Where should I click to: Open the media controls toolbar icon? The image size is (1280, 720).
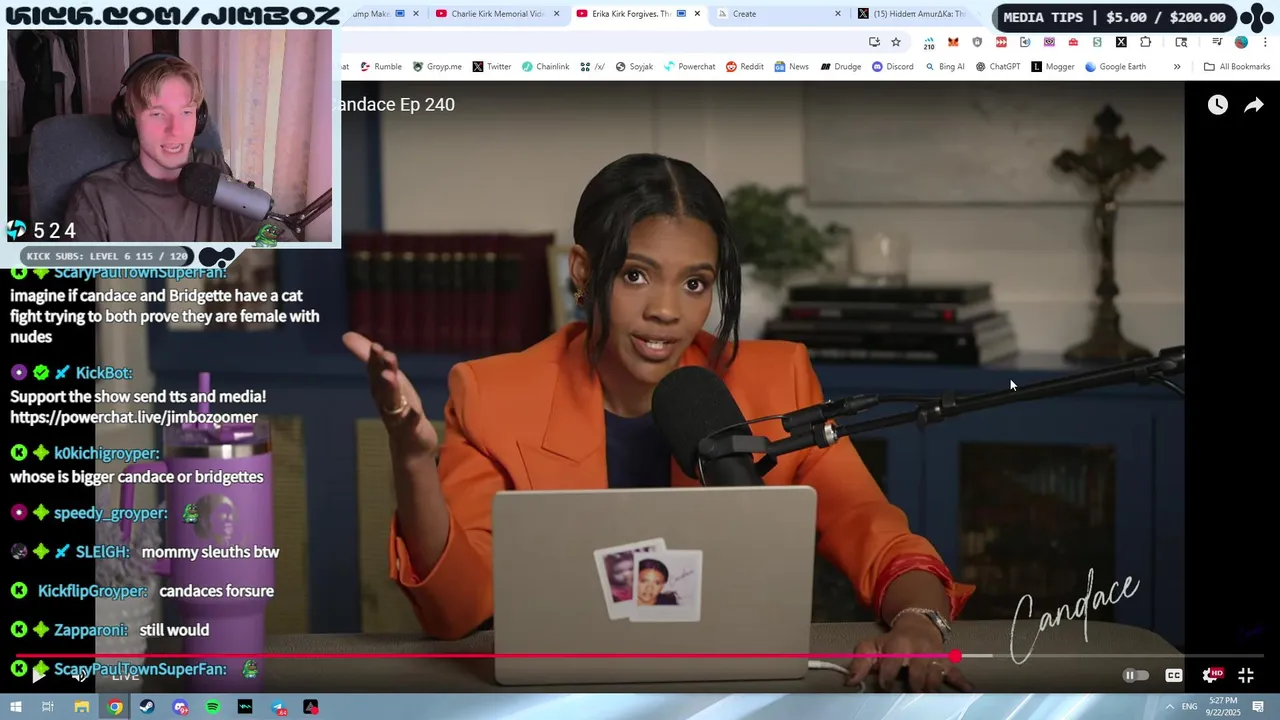[1217, 42]
